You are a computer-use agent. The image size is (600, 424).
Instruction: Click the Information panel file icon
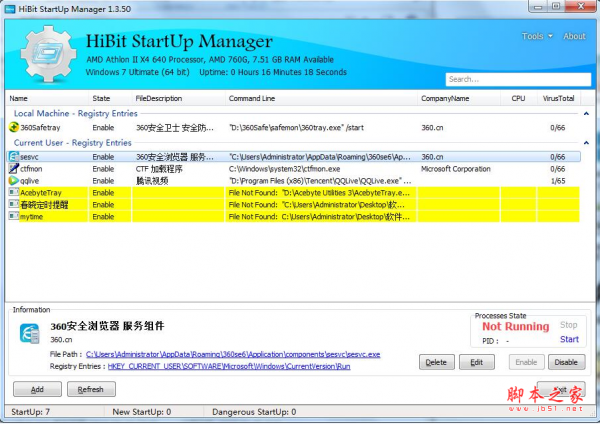(29, 332)
